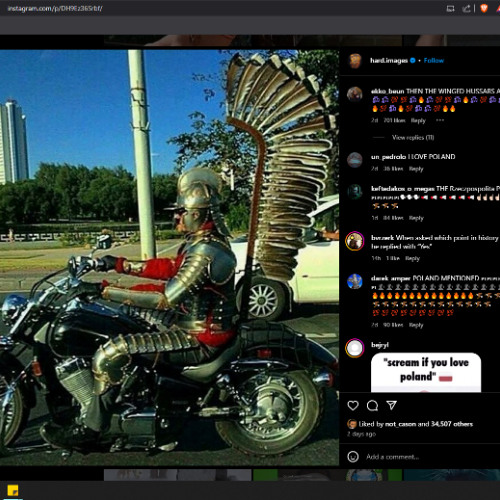Open comments with the speech bubble icon
The height and width of the screenshot is (500, 500).
372,405
